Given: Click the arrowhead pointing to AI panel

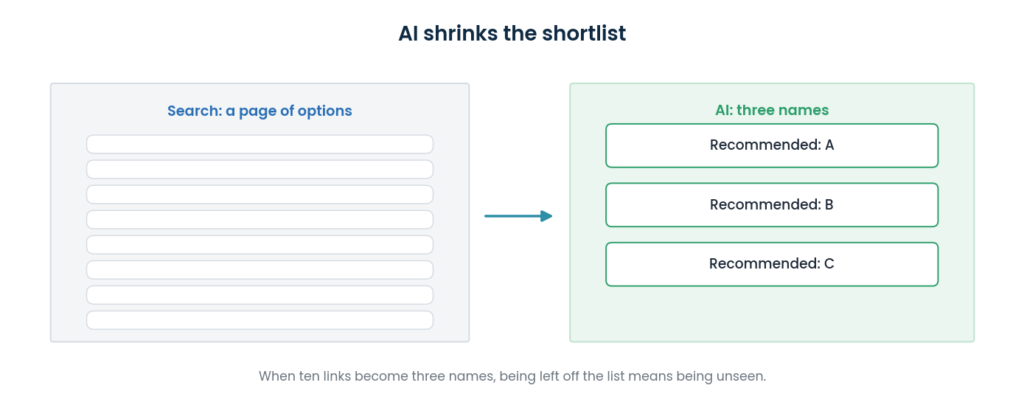Looking at the screenshot, I should click(x=547, y=216).
